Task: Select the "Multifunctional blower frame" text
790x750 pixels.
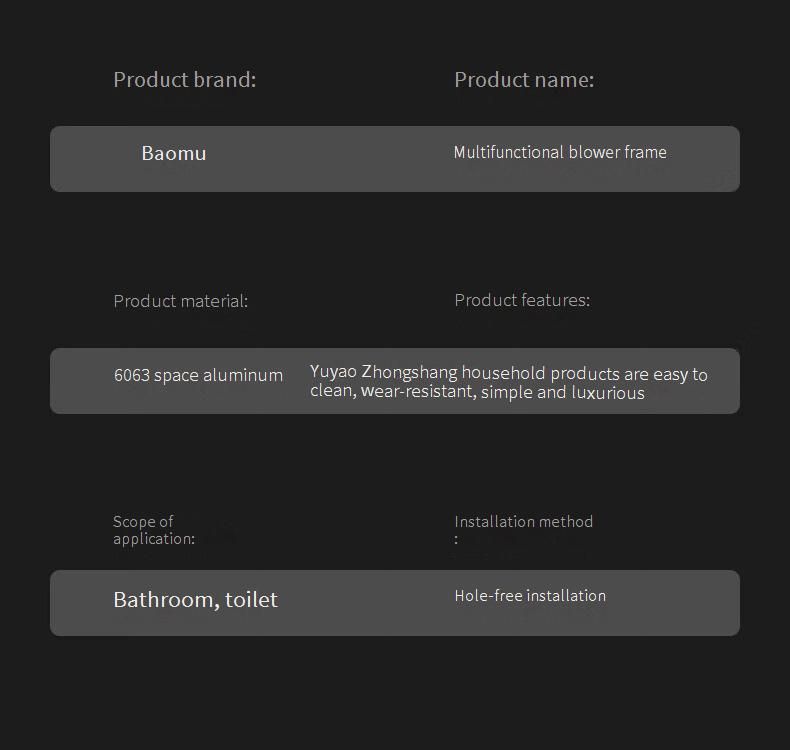Action: pyautogui.click(x=560, y=152)
